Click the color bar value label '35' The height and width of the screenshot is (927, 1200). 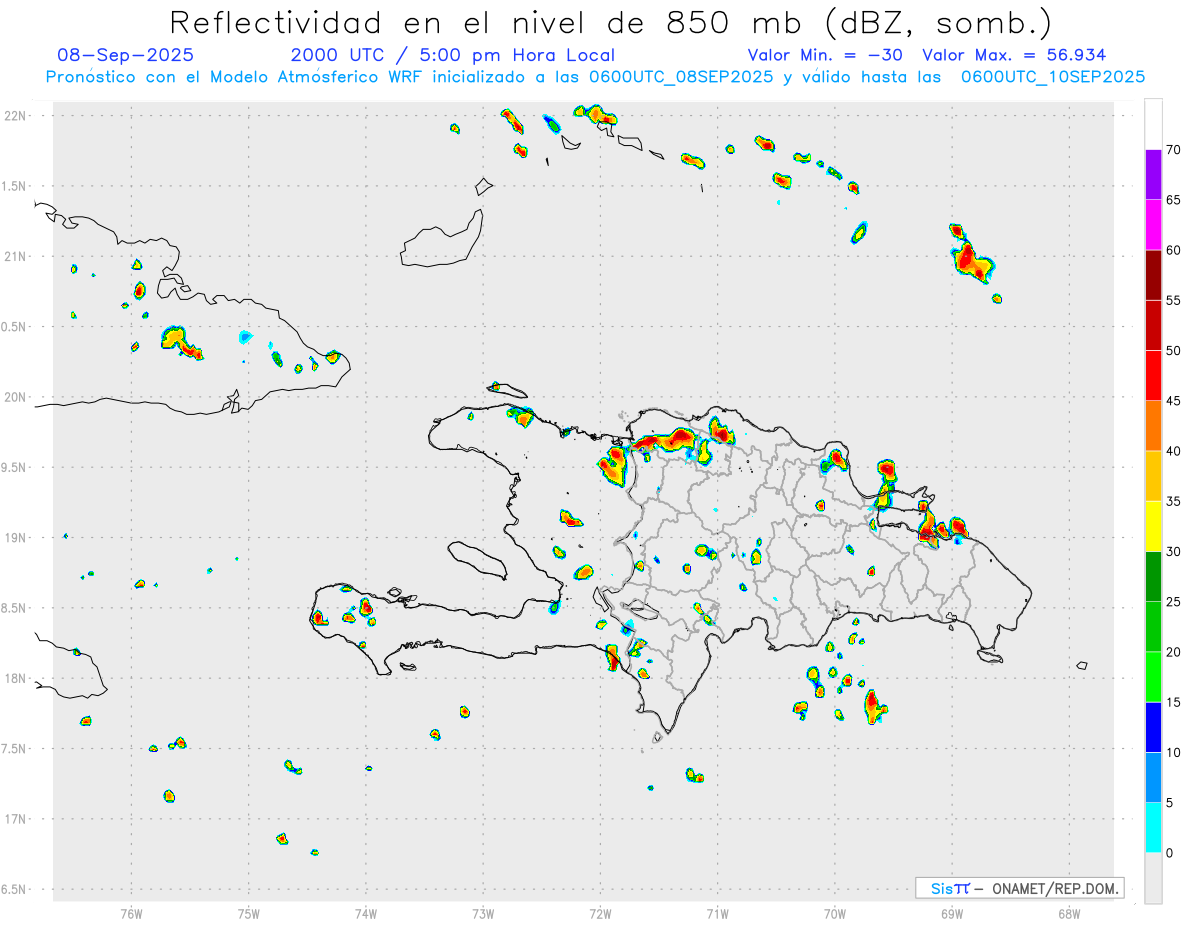click(x=1174, y=501)
